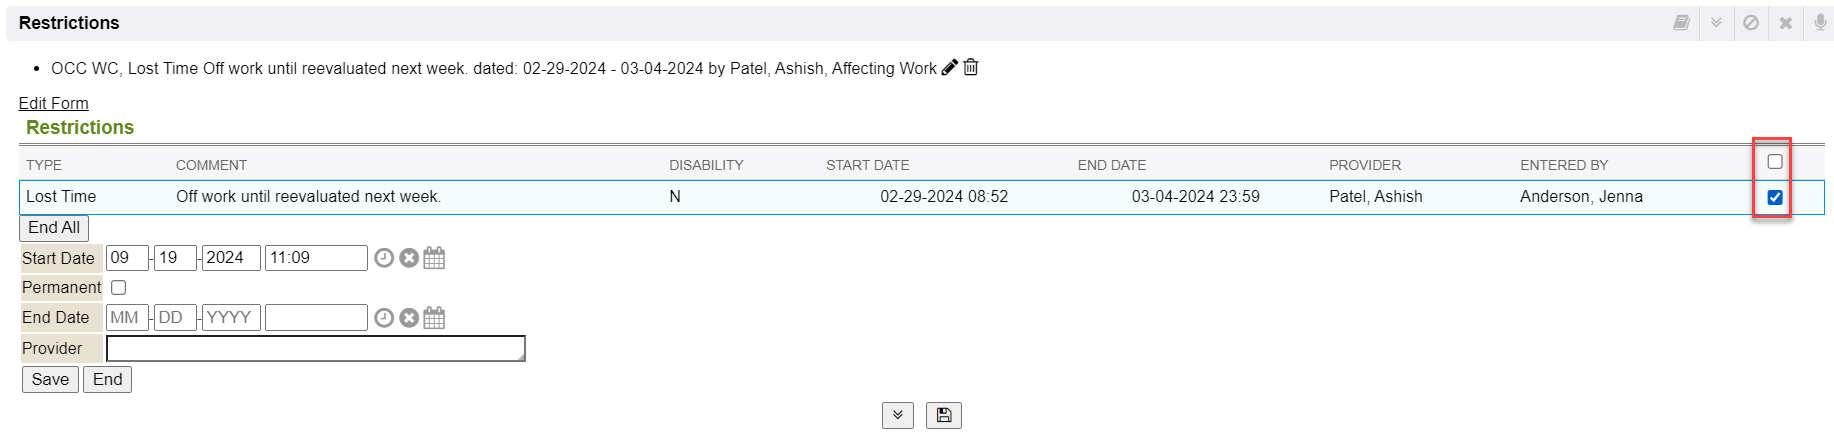Toggle the select-all checkbox in table header
The image size is (1834, 437).
(x=1775, y=162)
